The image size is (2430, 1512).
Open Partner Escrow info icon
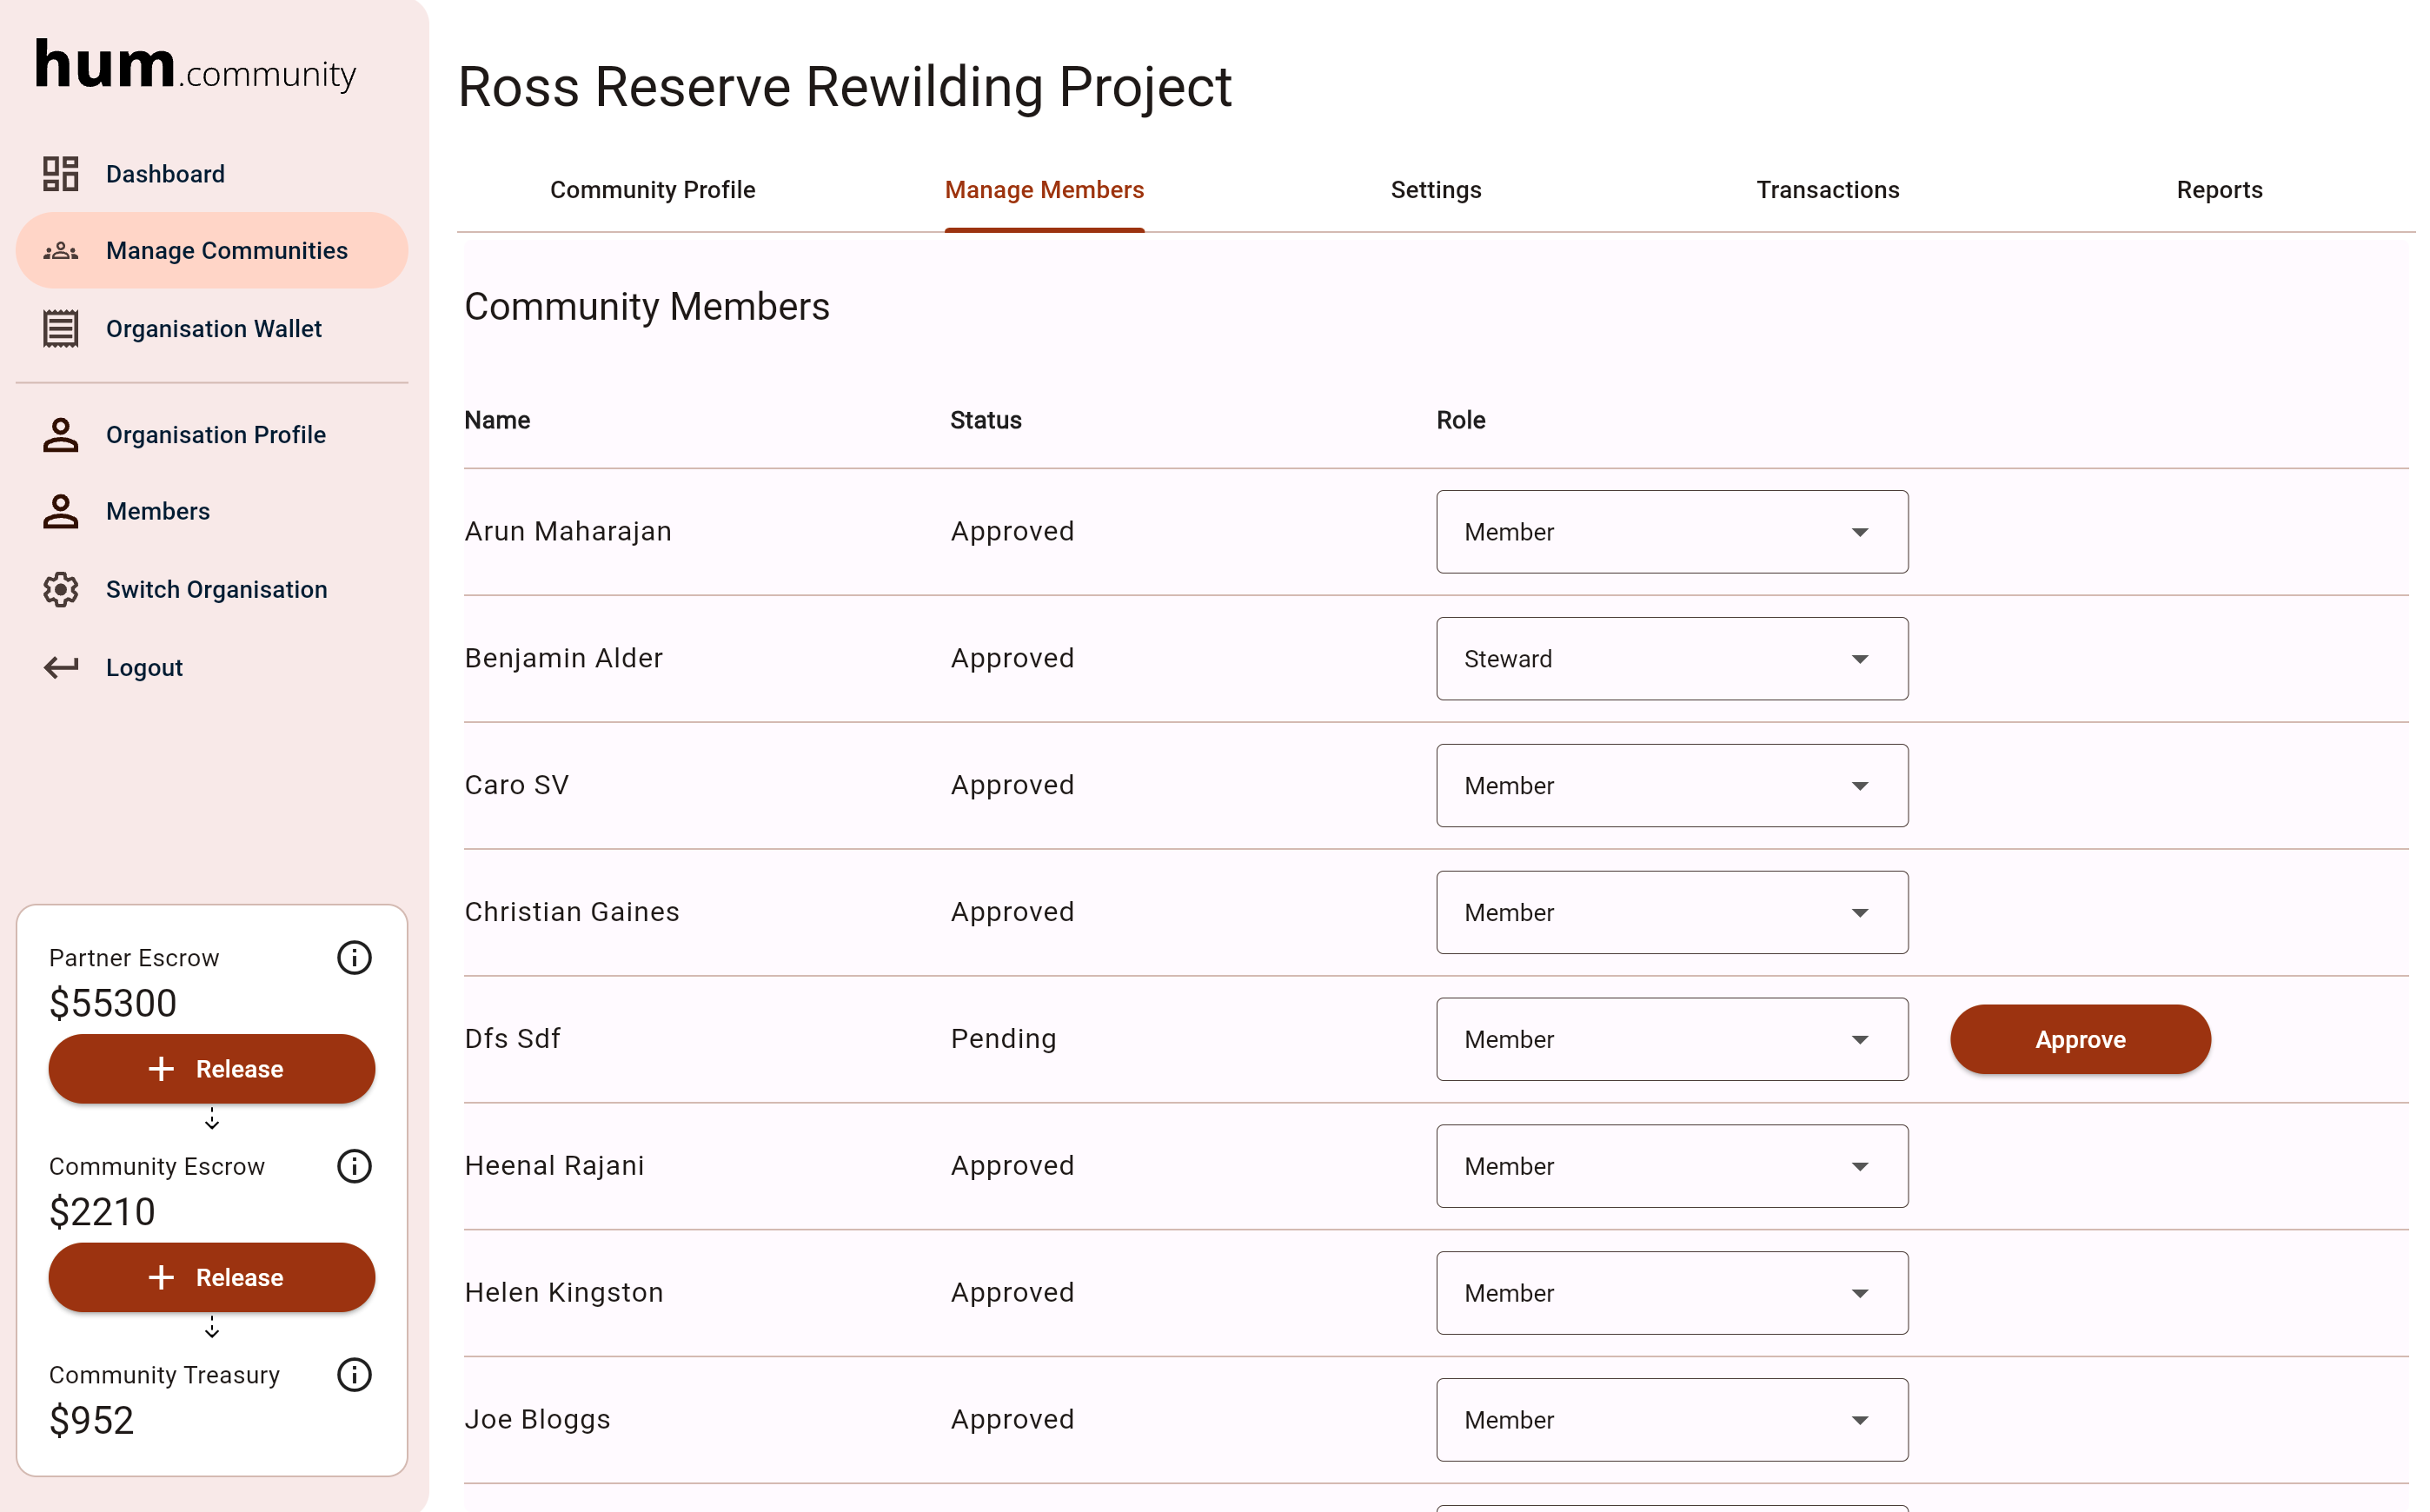coord(354,958)
